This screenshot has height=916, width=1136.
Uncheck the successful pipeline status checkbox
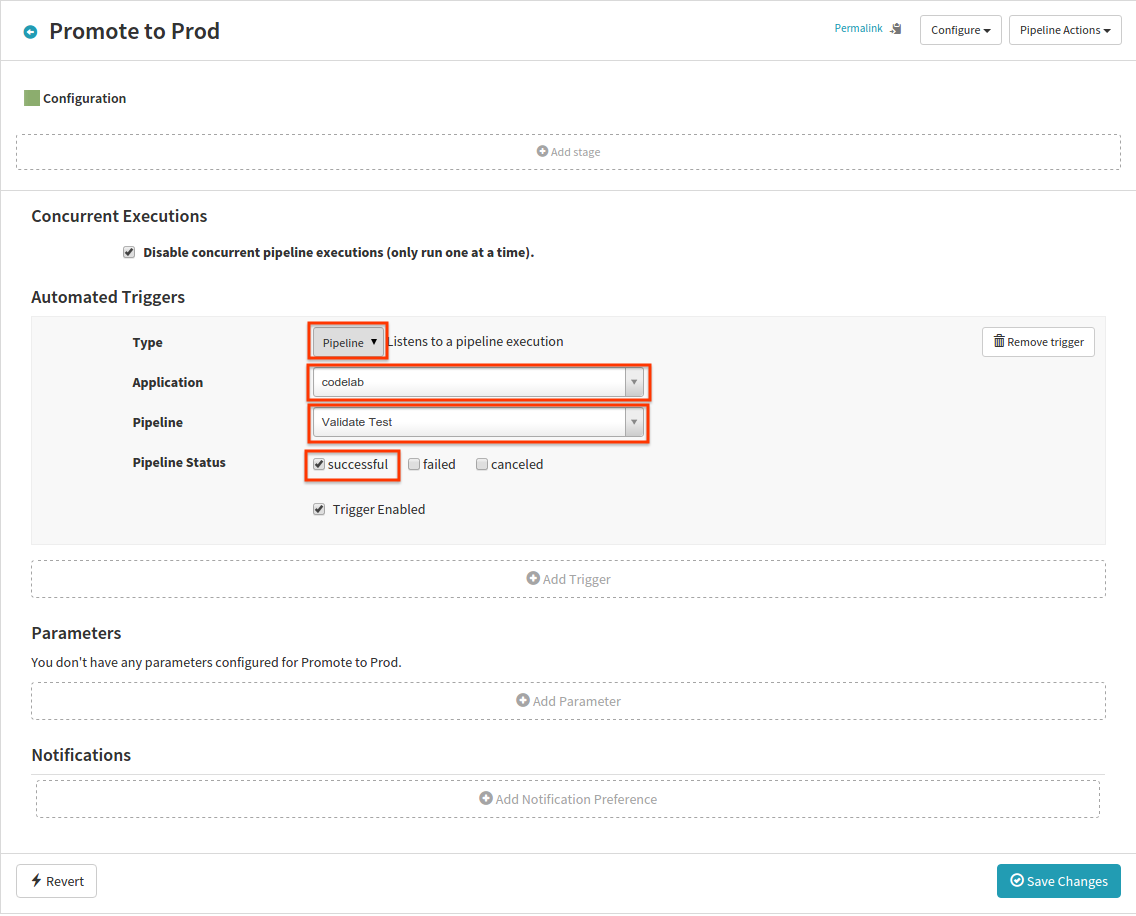click(319, 464)
